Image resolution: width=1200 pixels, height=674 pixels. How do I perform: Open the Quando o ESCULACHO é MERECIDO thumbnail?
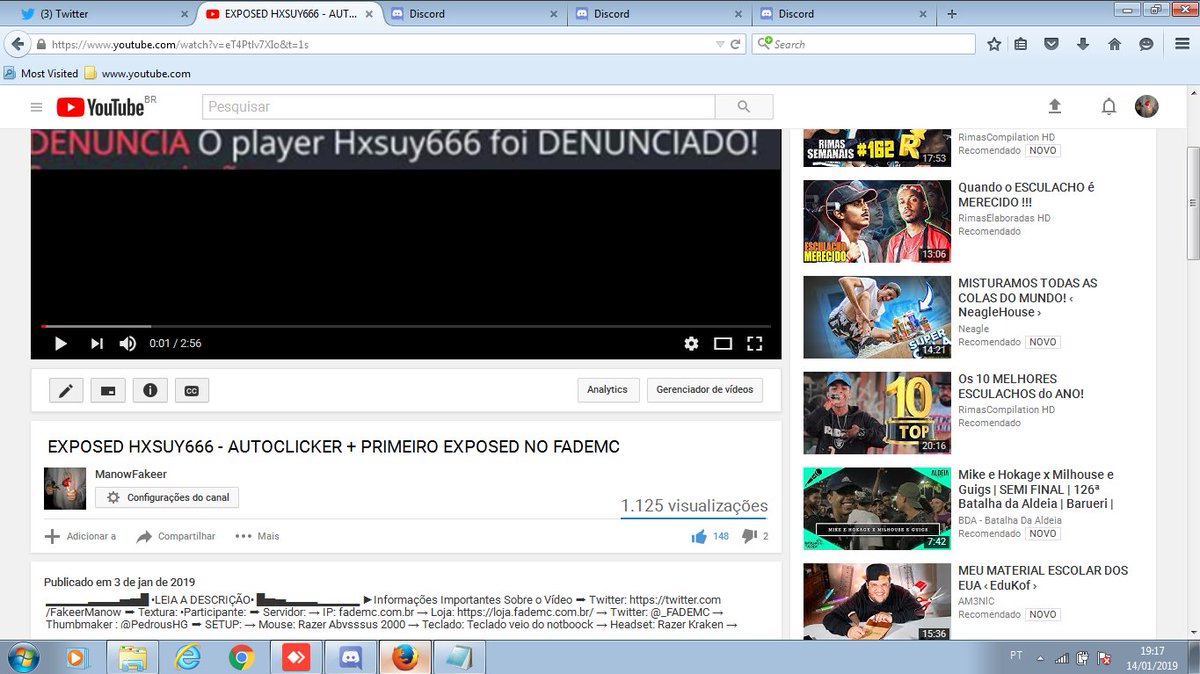[877, 221]
